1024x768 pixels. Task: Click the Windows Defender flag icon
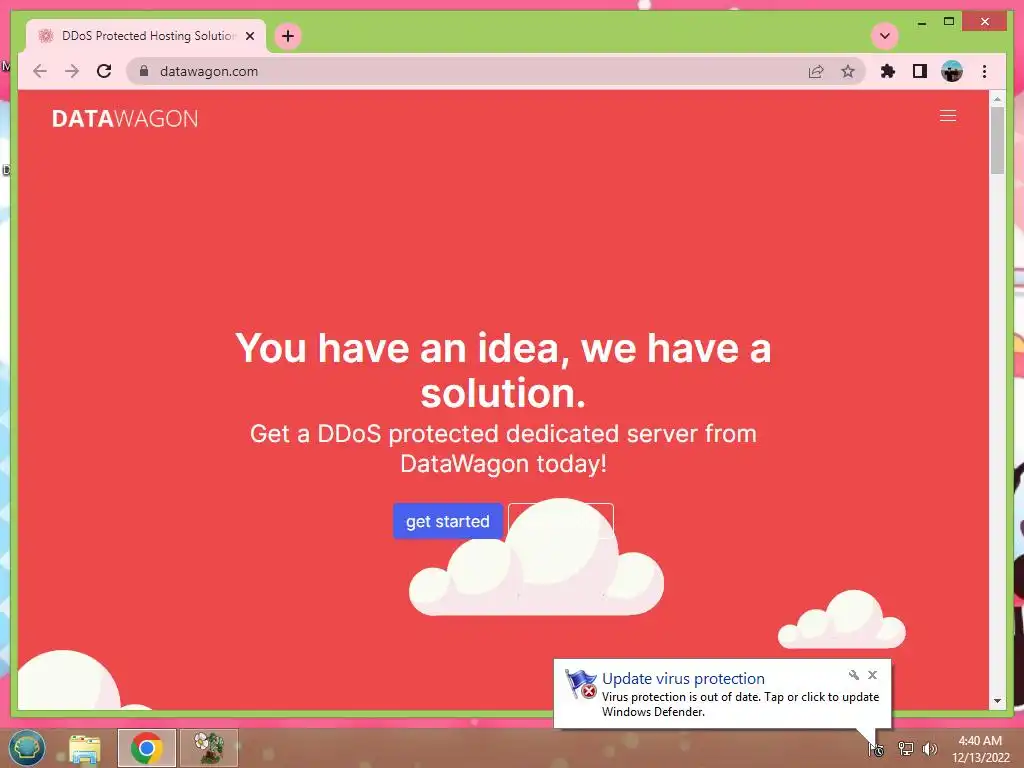pyautogui.click(x=581, y=684)
